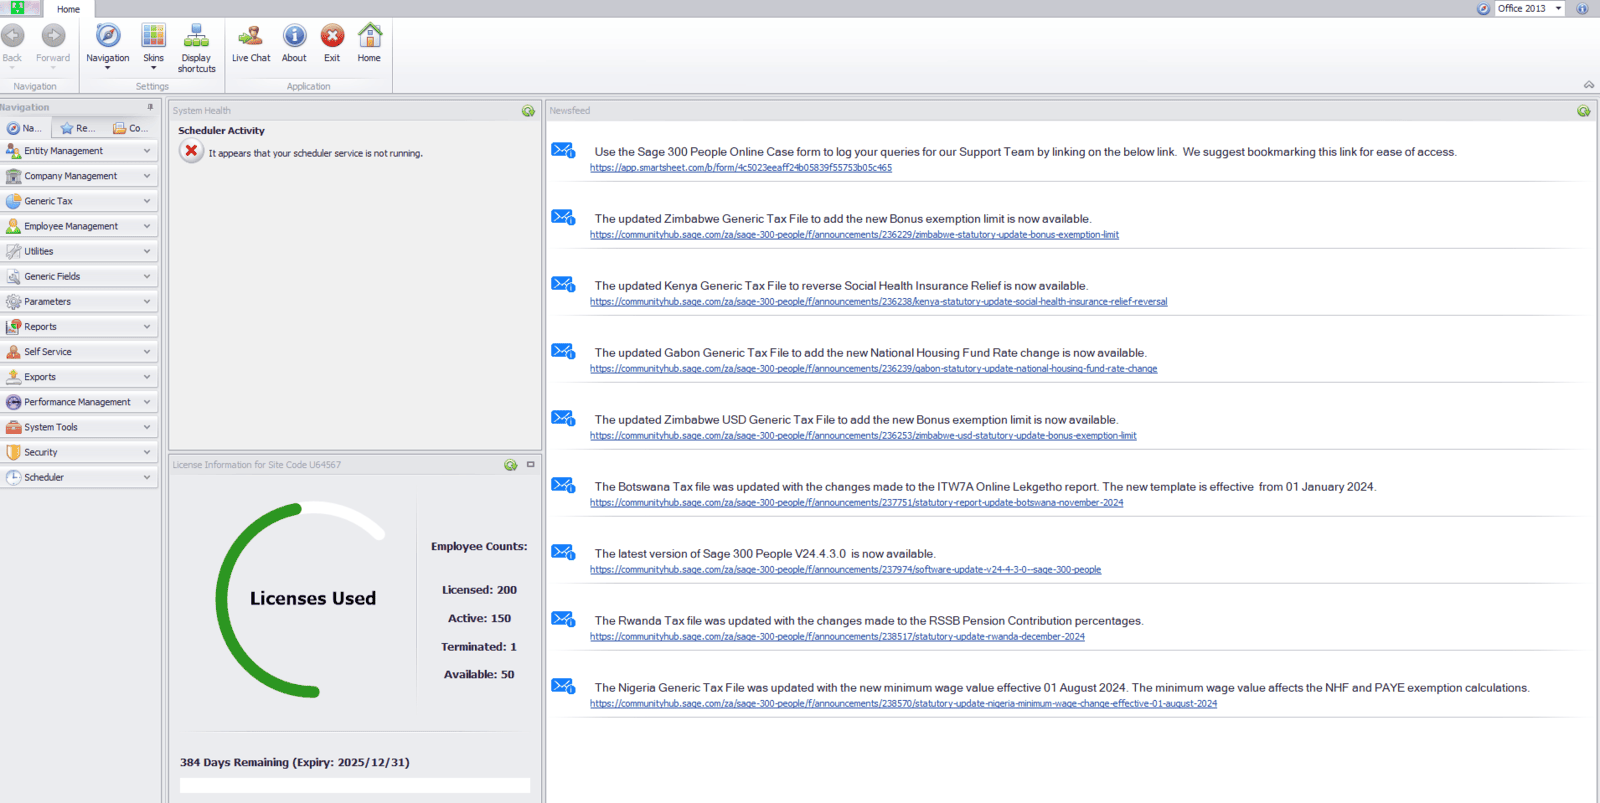Click the mail icon beside V24.4.3.0 release news

pos(563,553)
